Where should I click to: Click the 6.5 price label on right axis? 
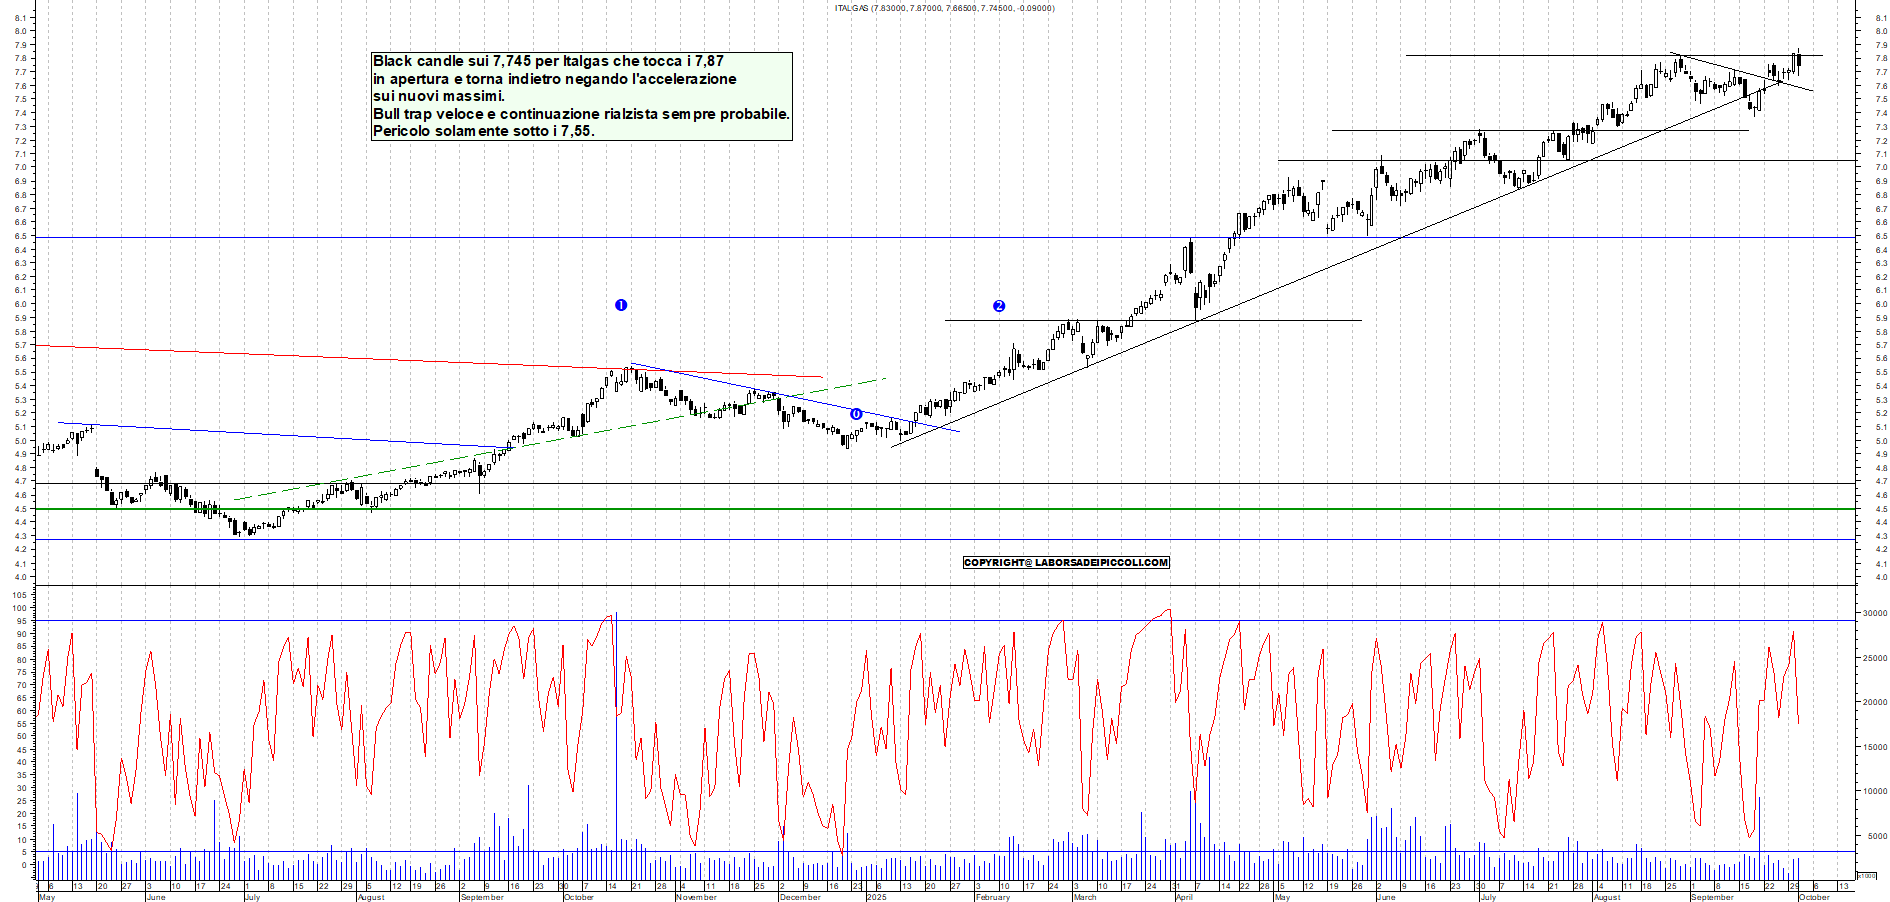(1881, 236)
